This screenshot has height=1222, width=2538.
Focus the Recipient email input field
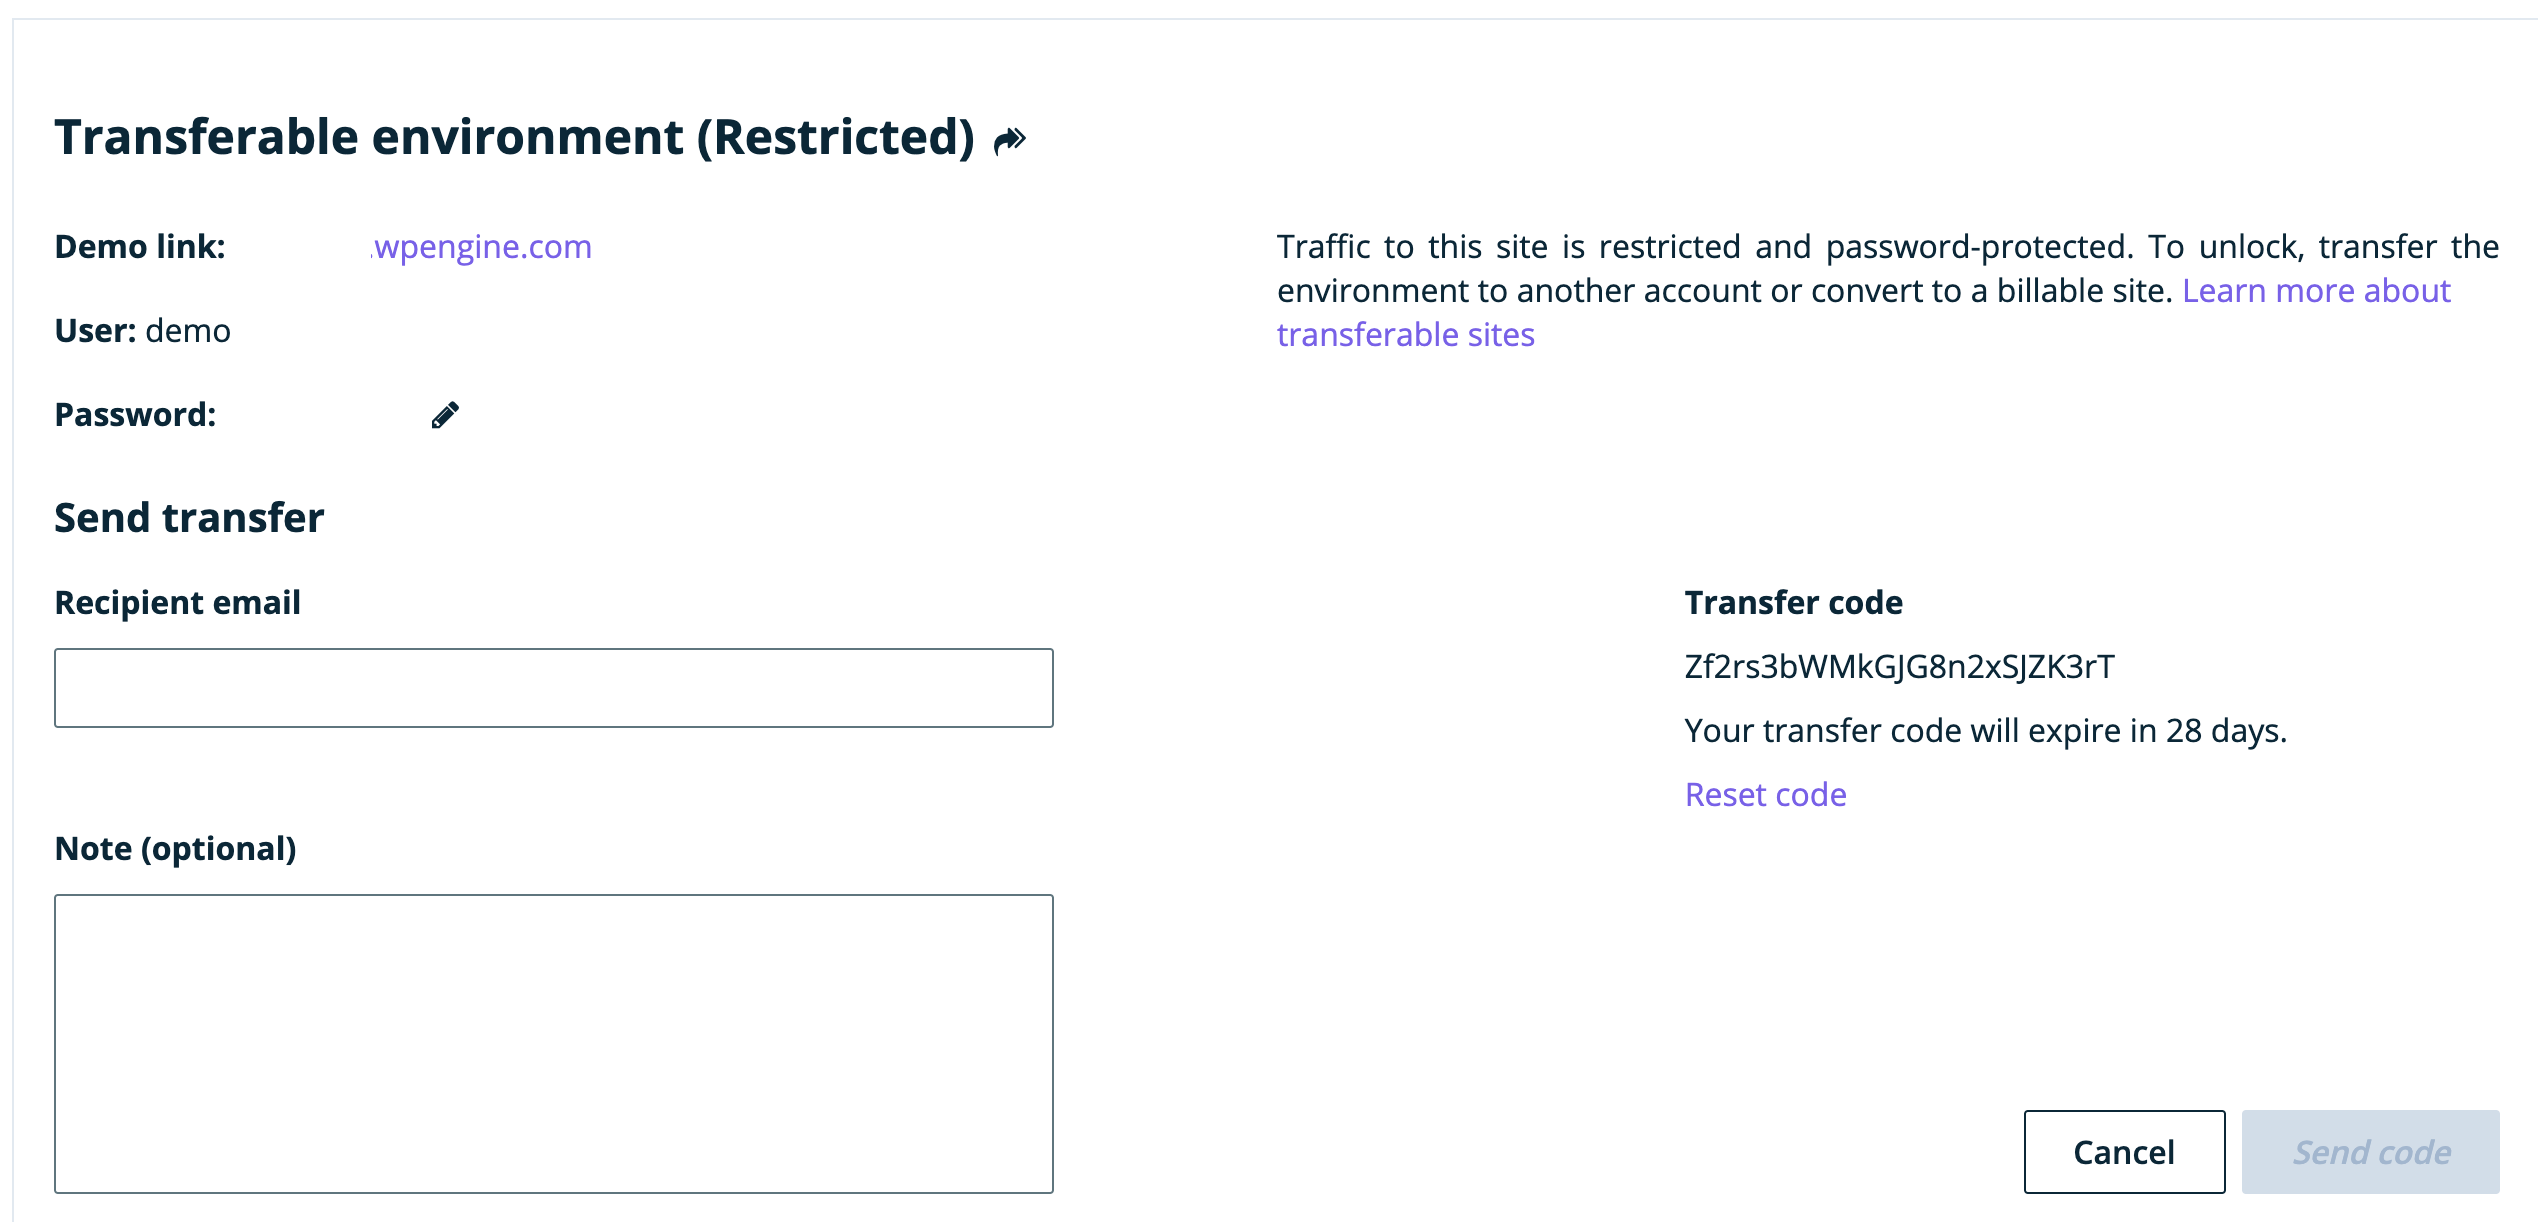[x=553, y=688]
